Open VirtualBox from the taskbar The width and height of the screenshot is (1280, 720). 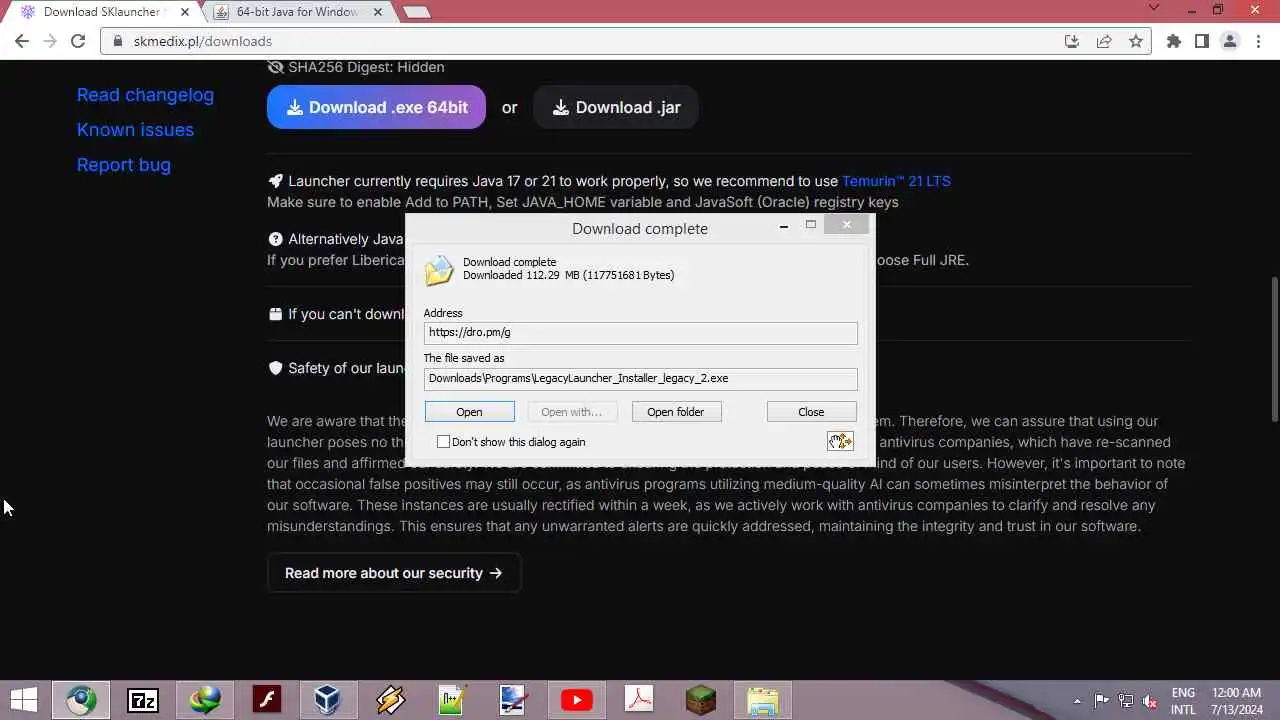(327, 700)
